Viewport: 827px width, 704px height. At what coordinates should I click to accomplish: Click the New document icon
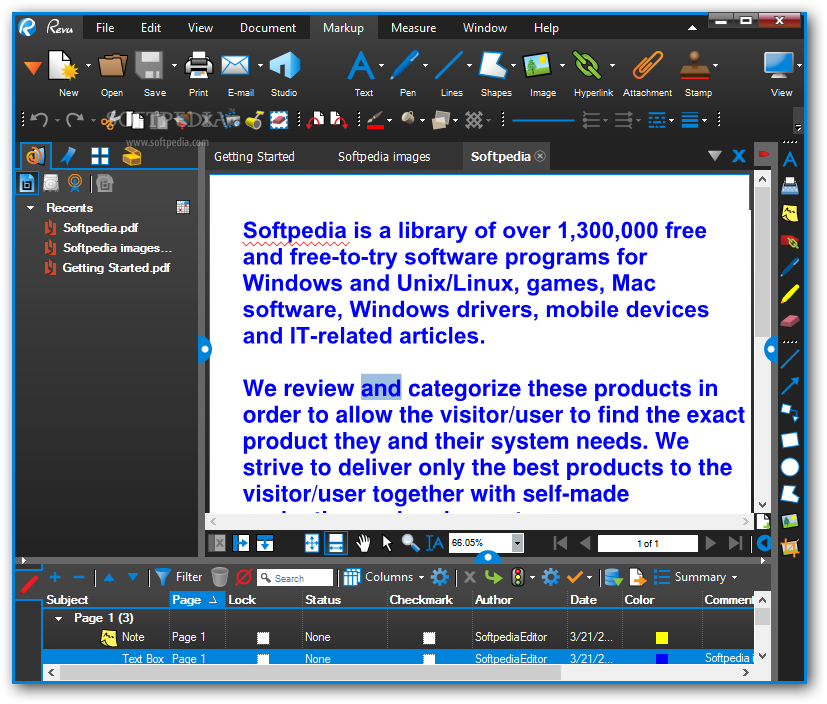point(63,65)
